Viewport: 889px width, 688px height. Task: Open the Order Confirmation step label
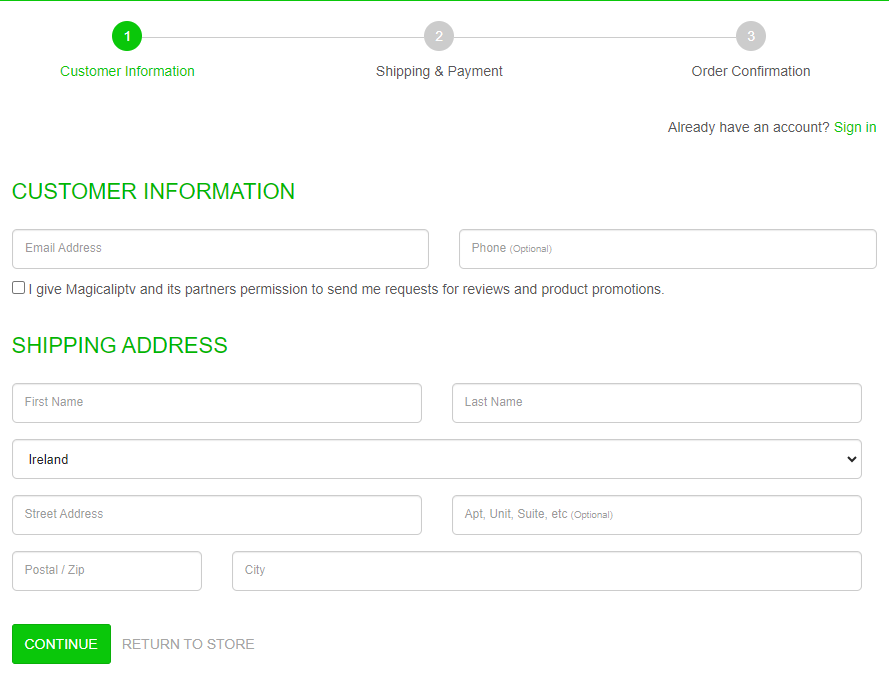pos(751,71)
